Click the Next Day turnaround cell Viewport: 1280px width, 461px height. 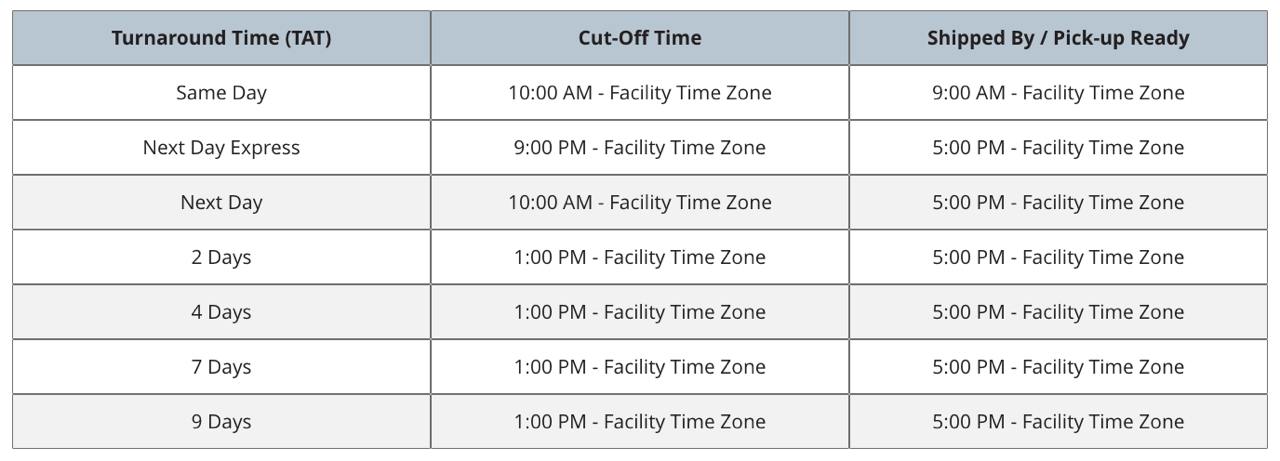pyautogui.click(x=221, y=202)
